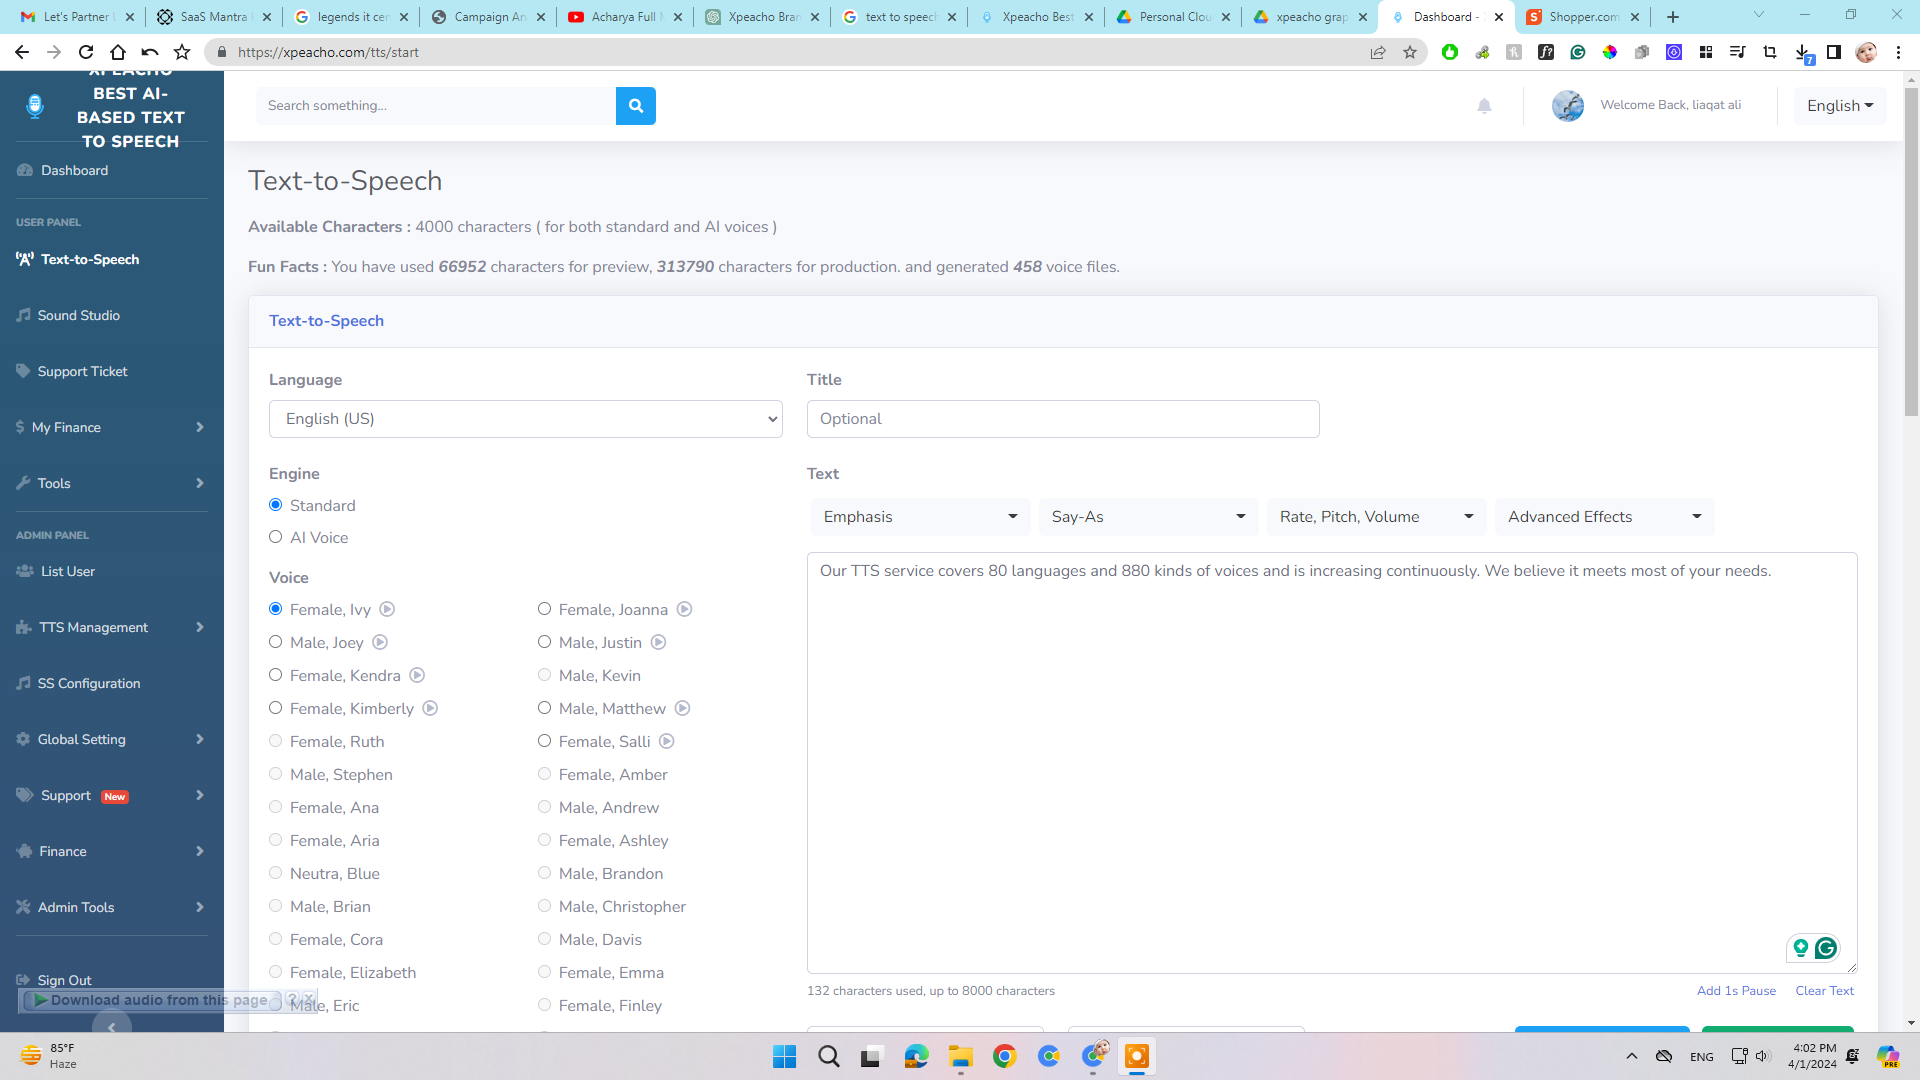
Task: Select the Female, Salli voice
Action: click(545, 741)
